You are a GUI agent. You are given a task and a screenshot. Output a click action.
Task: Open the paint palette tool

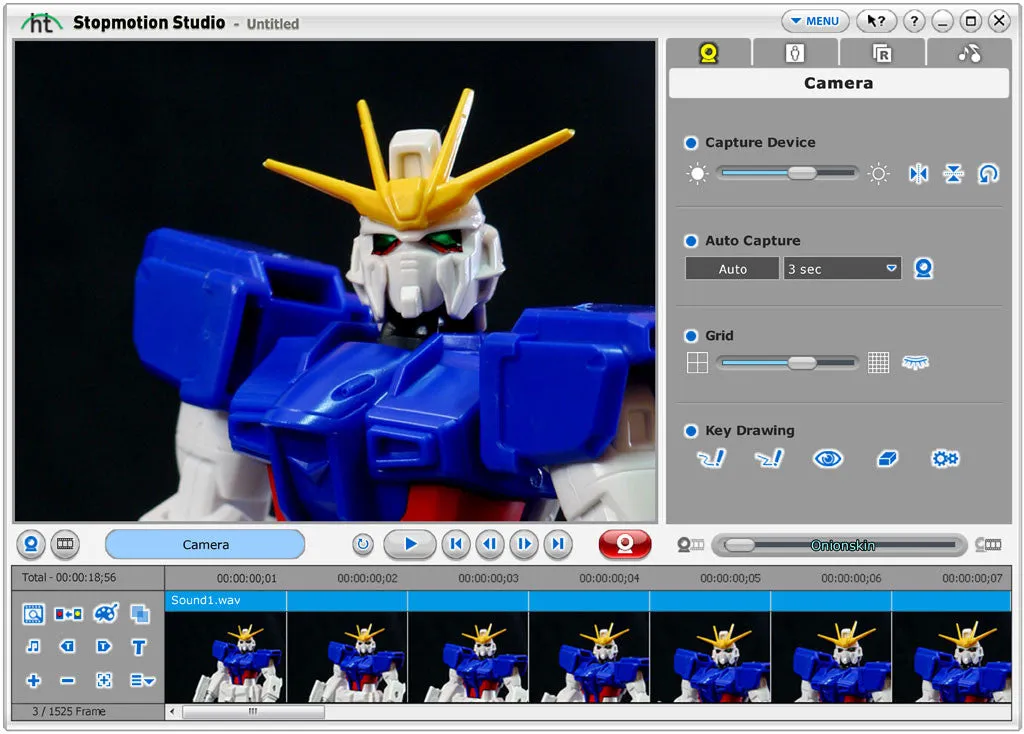click(106, 613)
